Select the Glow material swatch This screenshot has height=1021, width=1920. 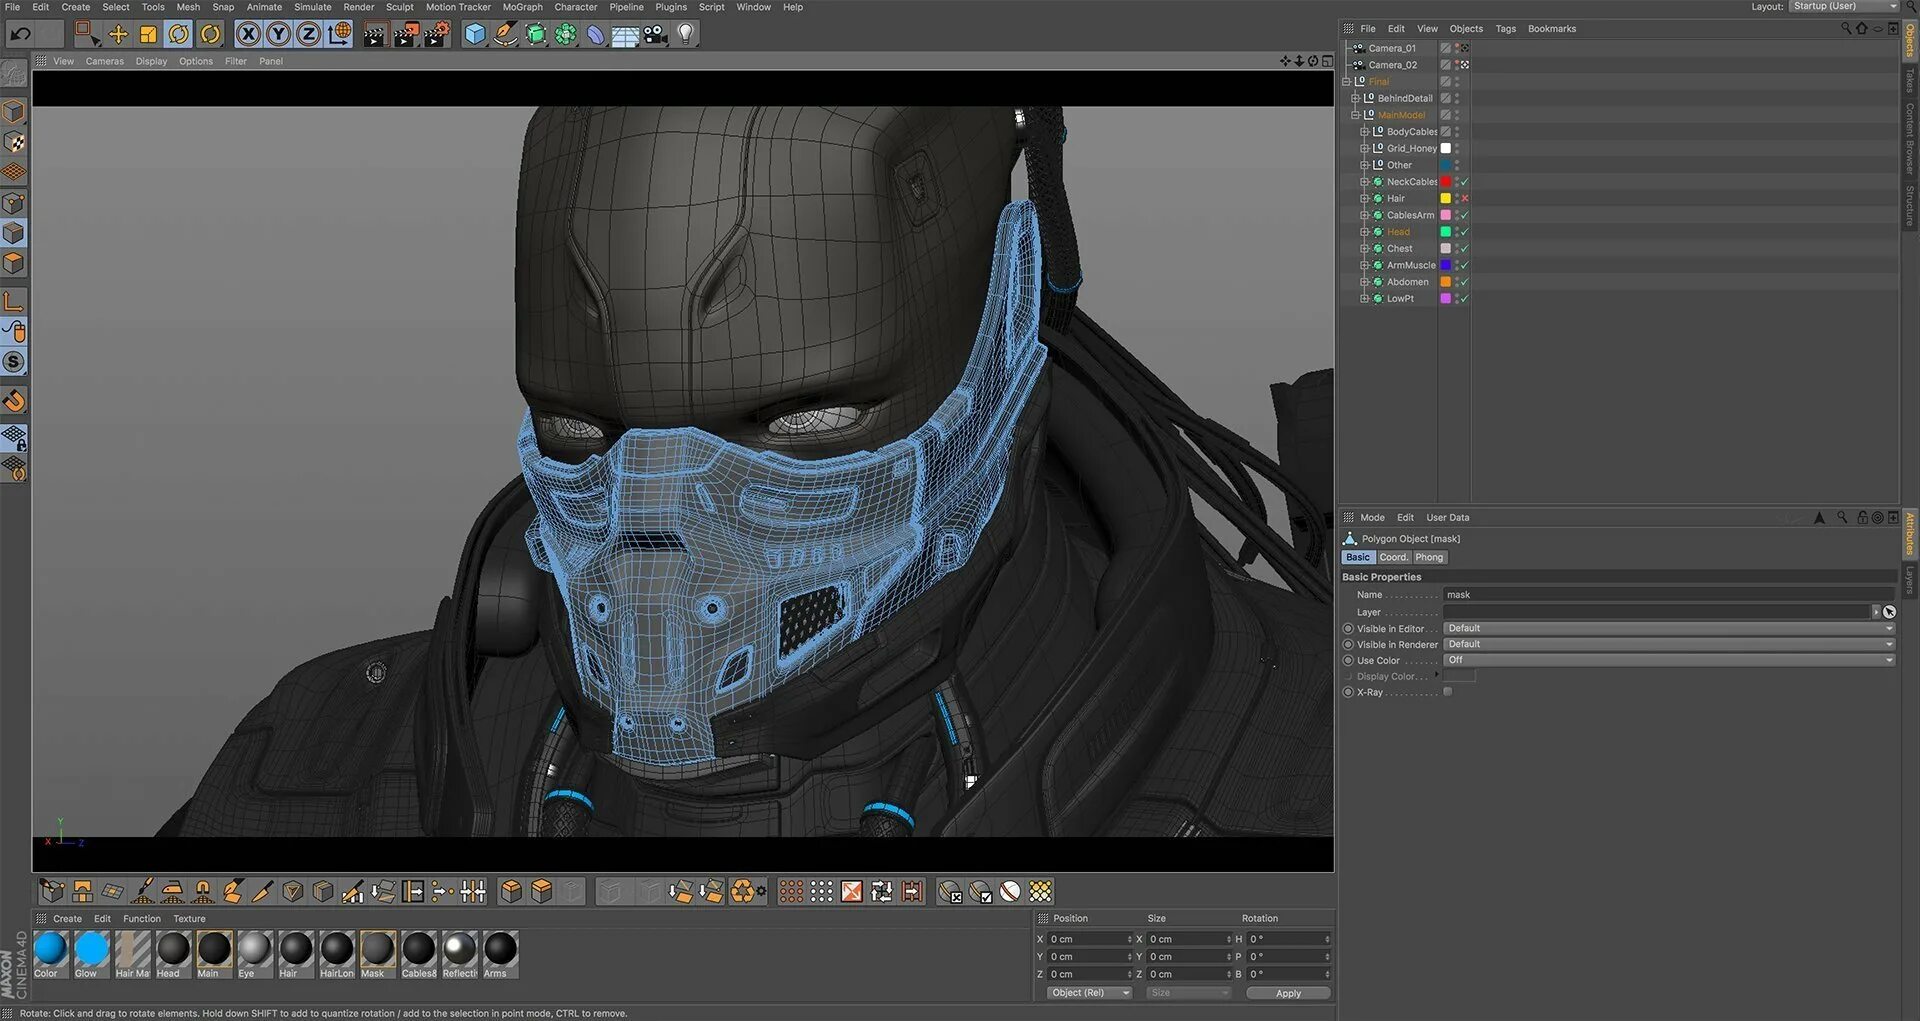pos(91,949)
